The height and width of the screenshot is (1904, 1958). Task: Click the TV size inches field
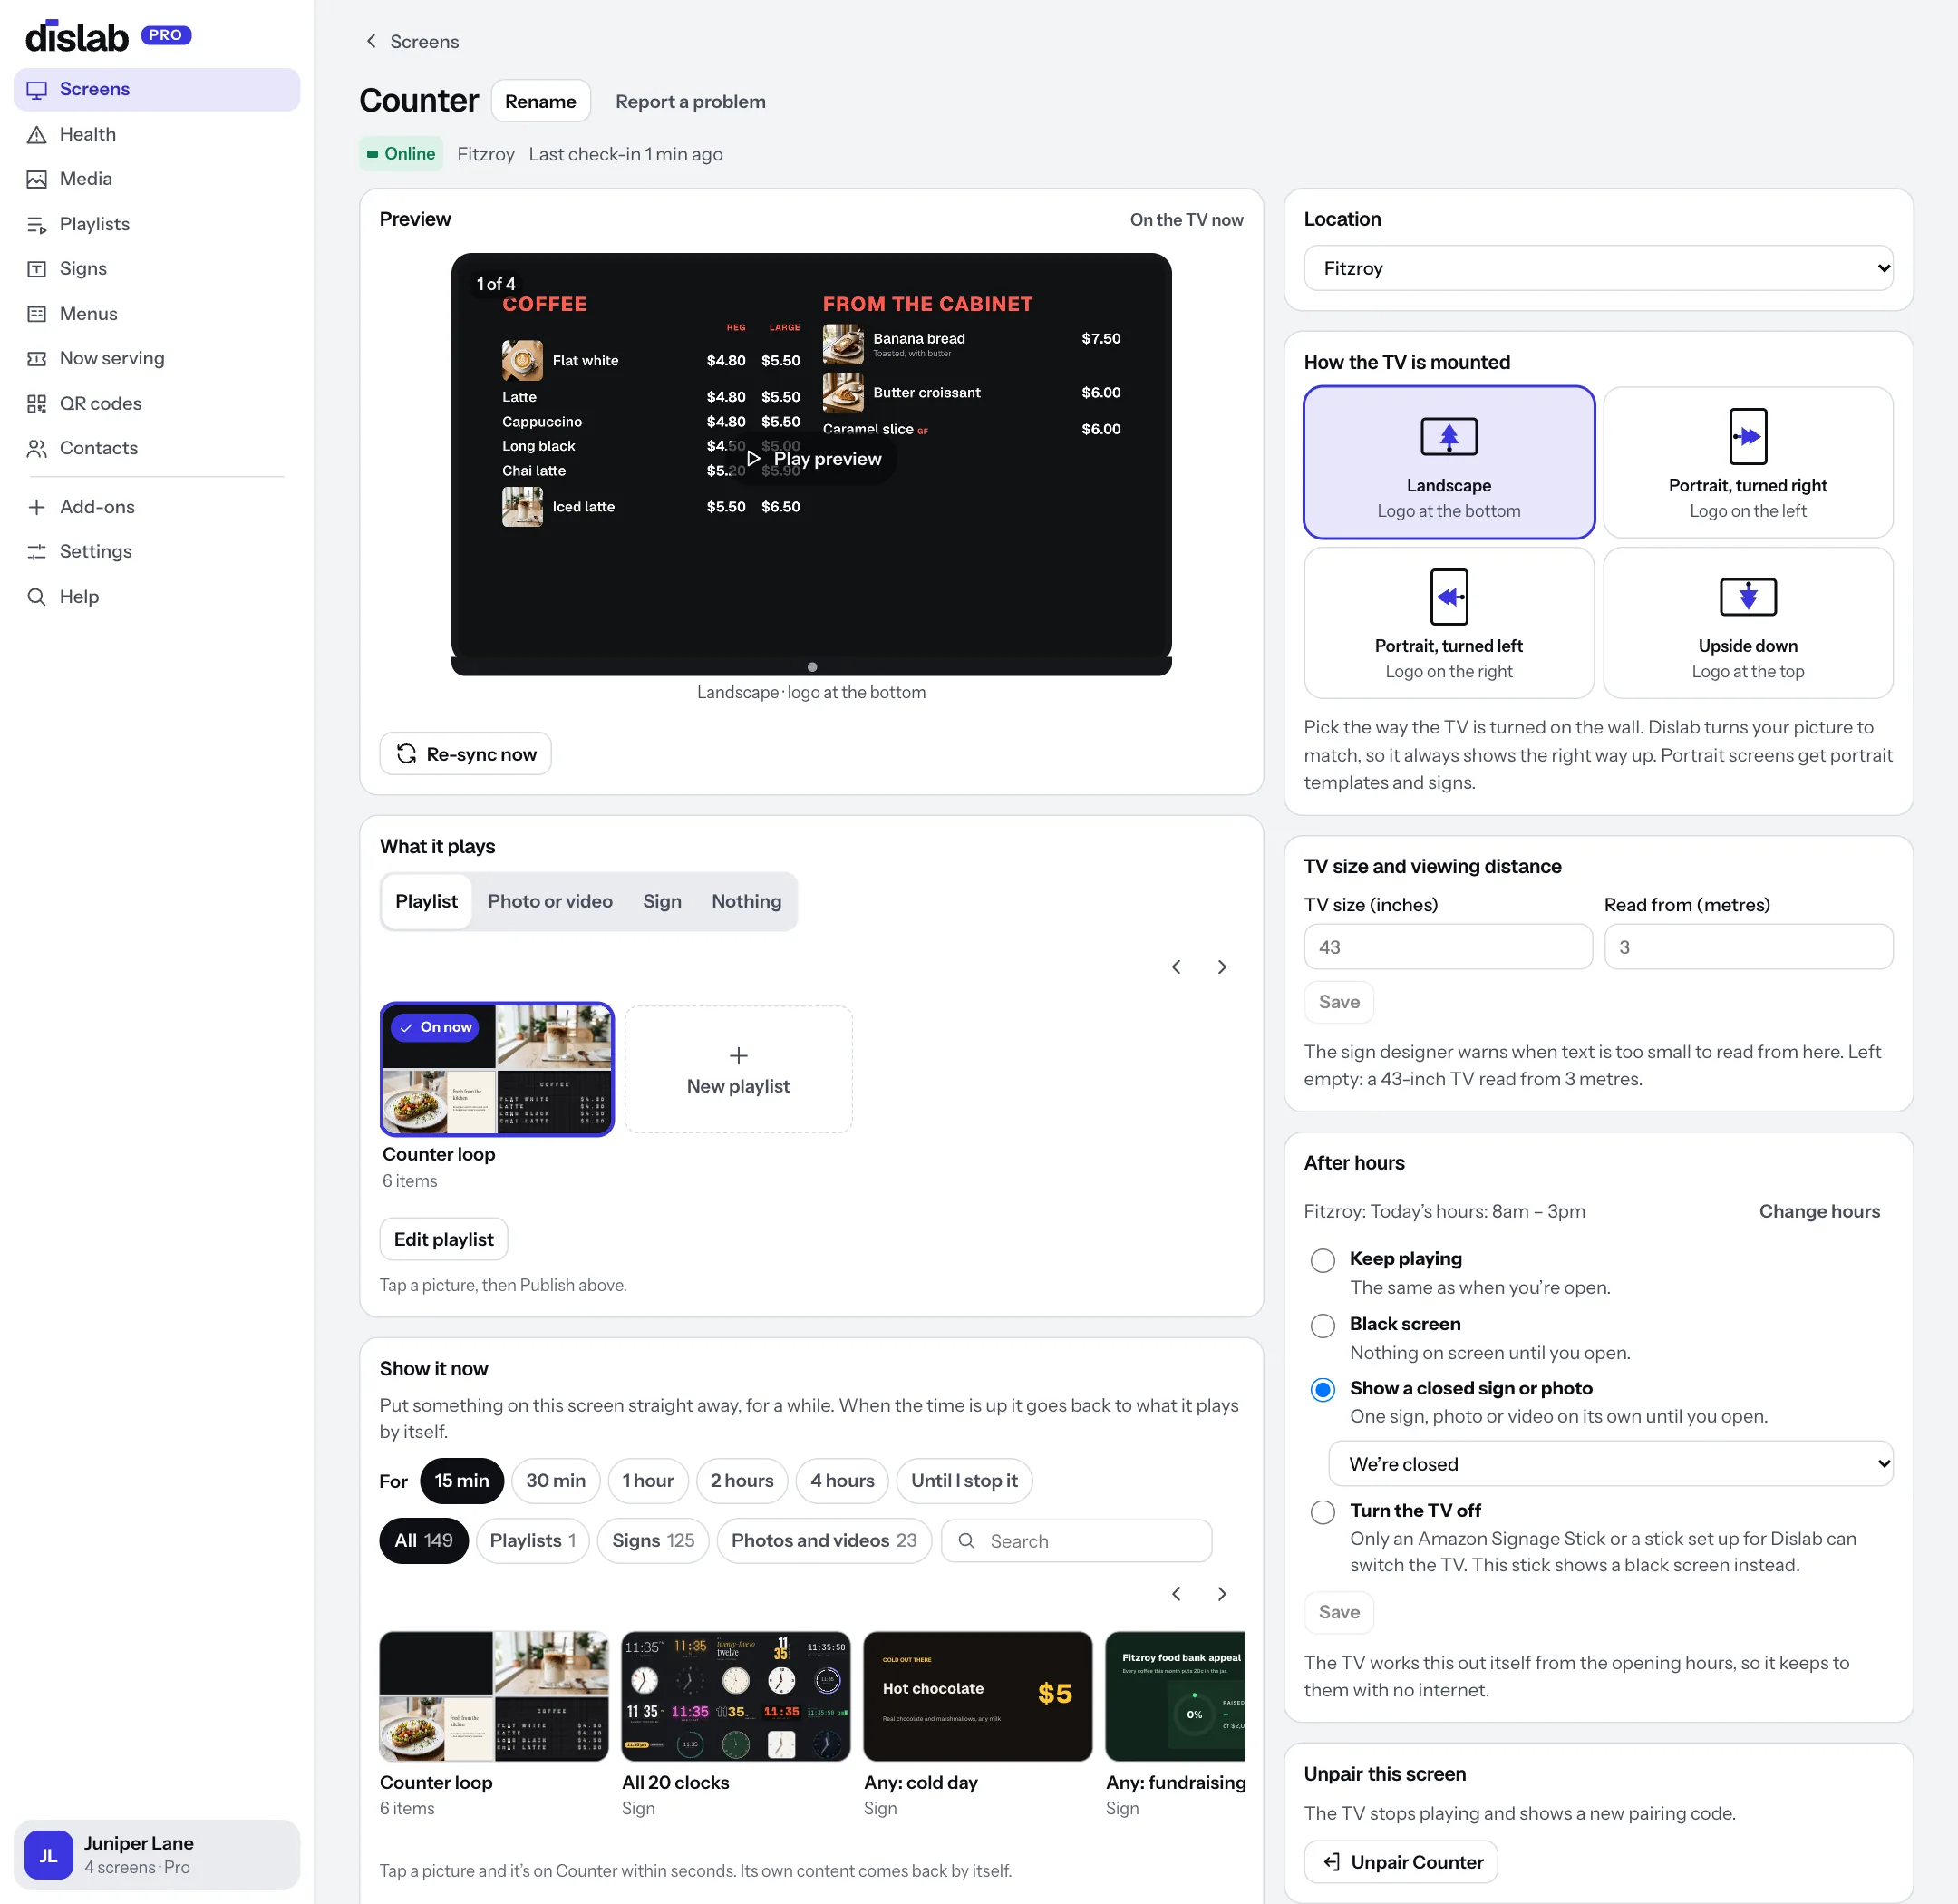point(1447,947)
